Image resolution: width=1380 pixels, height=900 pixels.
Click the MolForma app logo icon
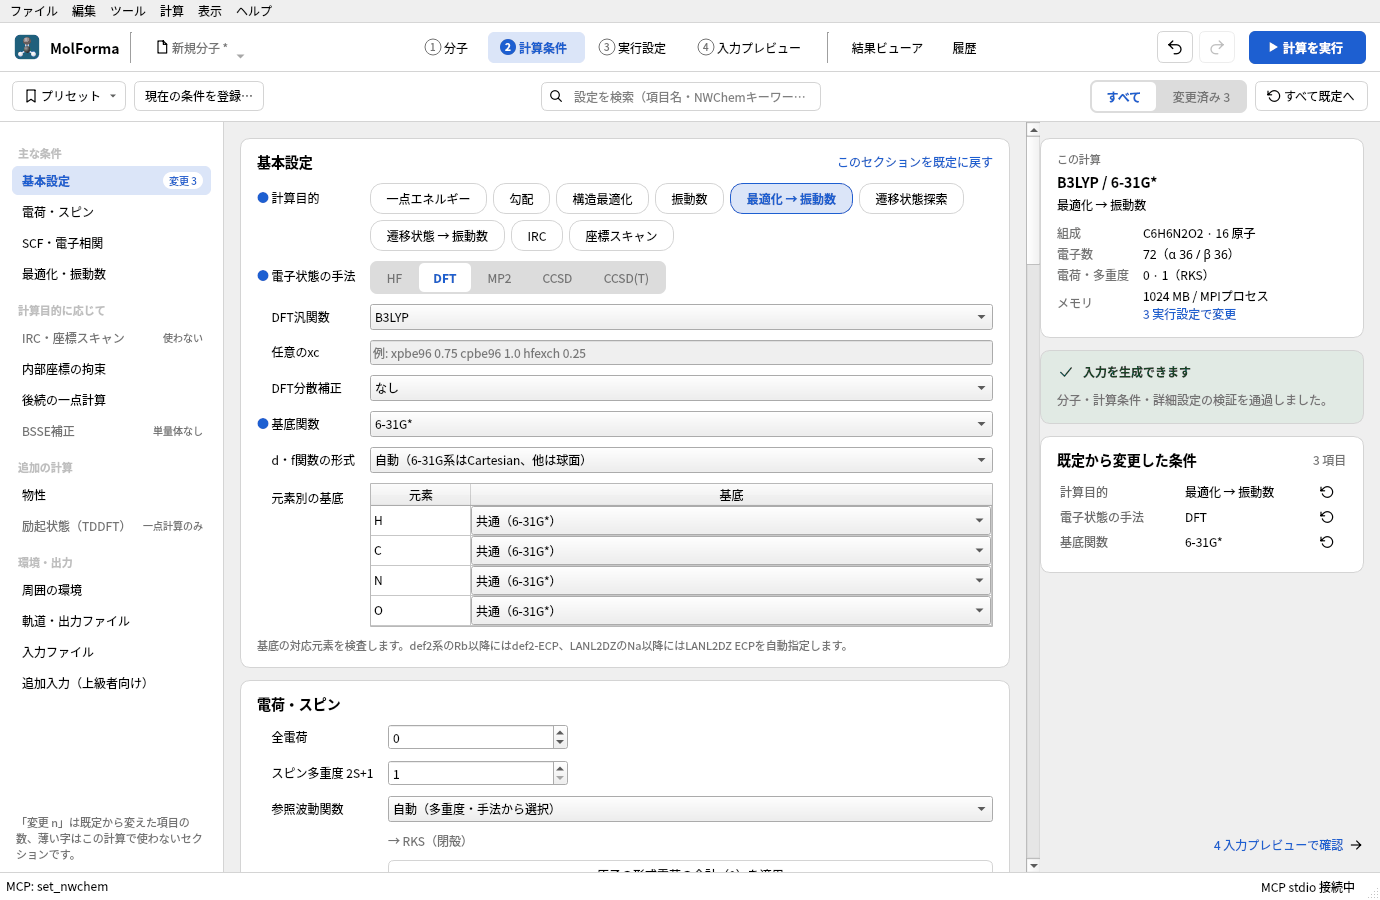(x=27, y=47)
